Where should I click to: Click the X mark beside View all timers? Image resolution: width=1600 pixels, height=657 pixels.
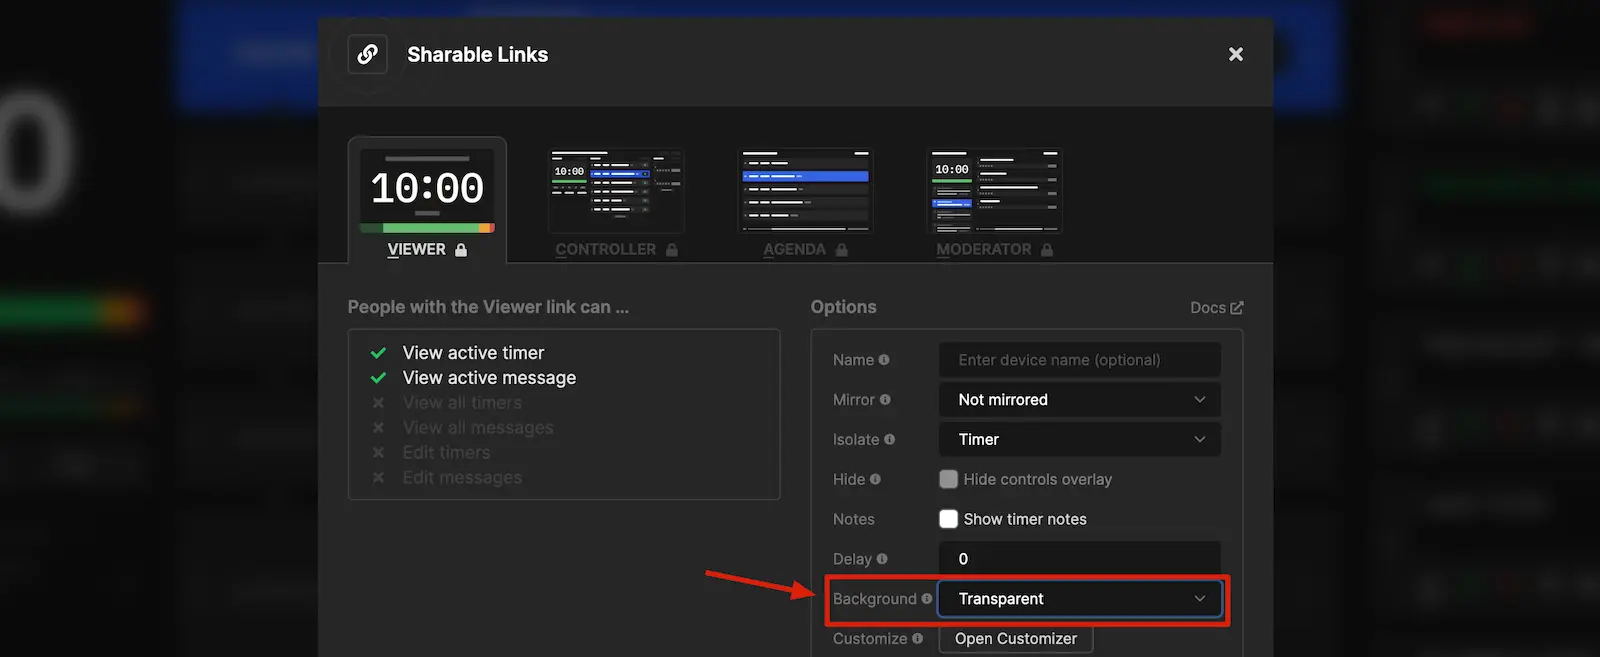[378, 403]
